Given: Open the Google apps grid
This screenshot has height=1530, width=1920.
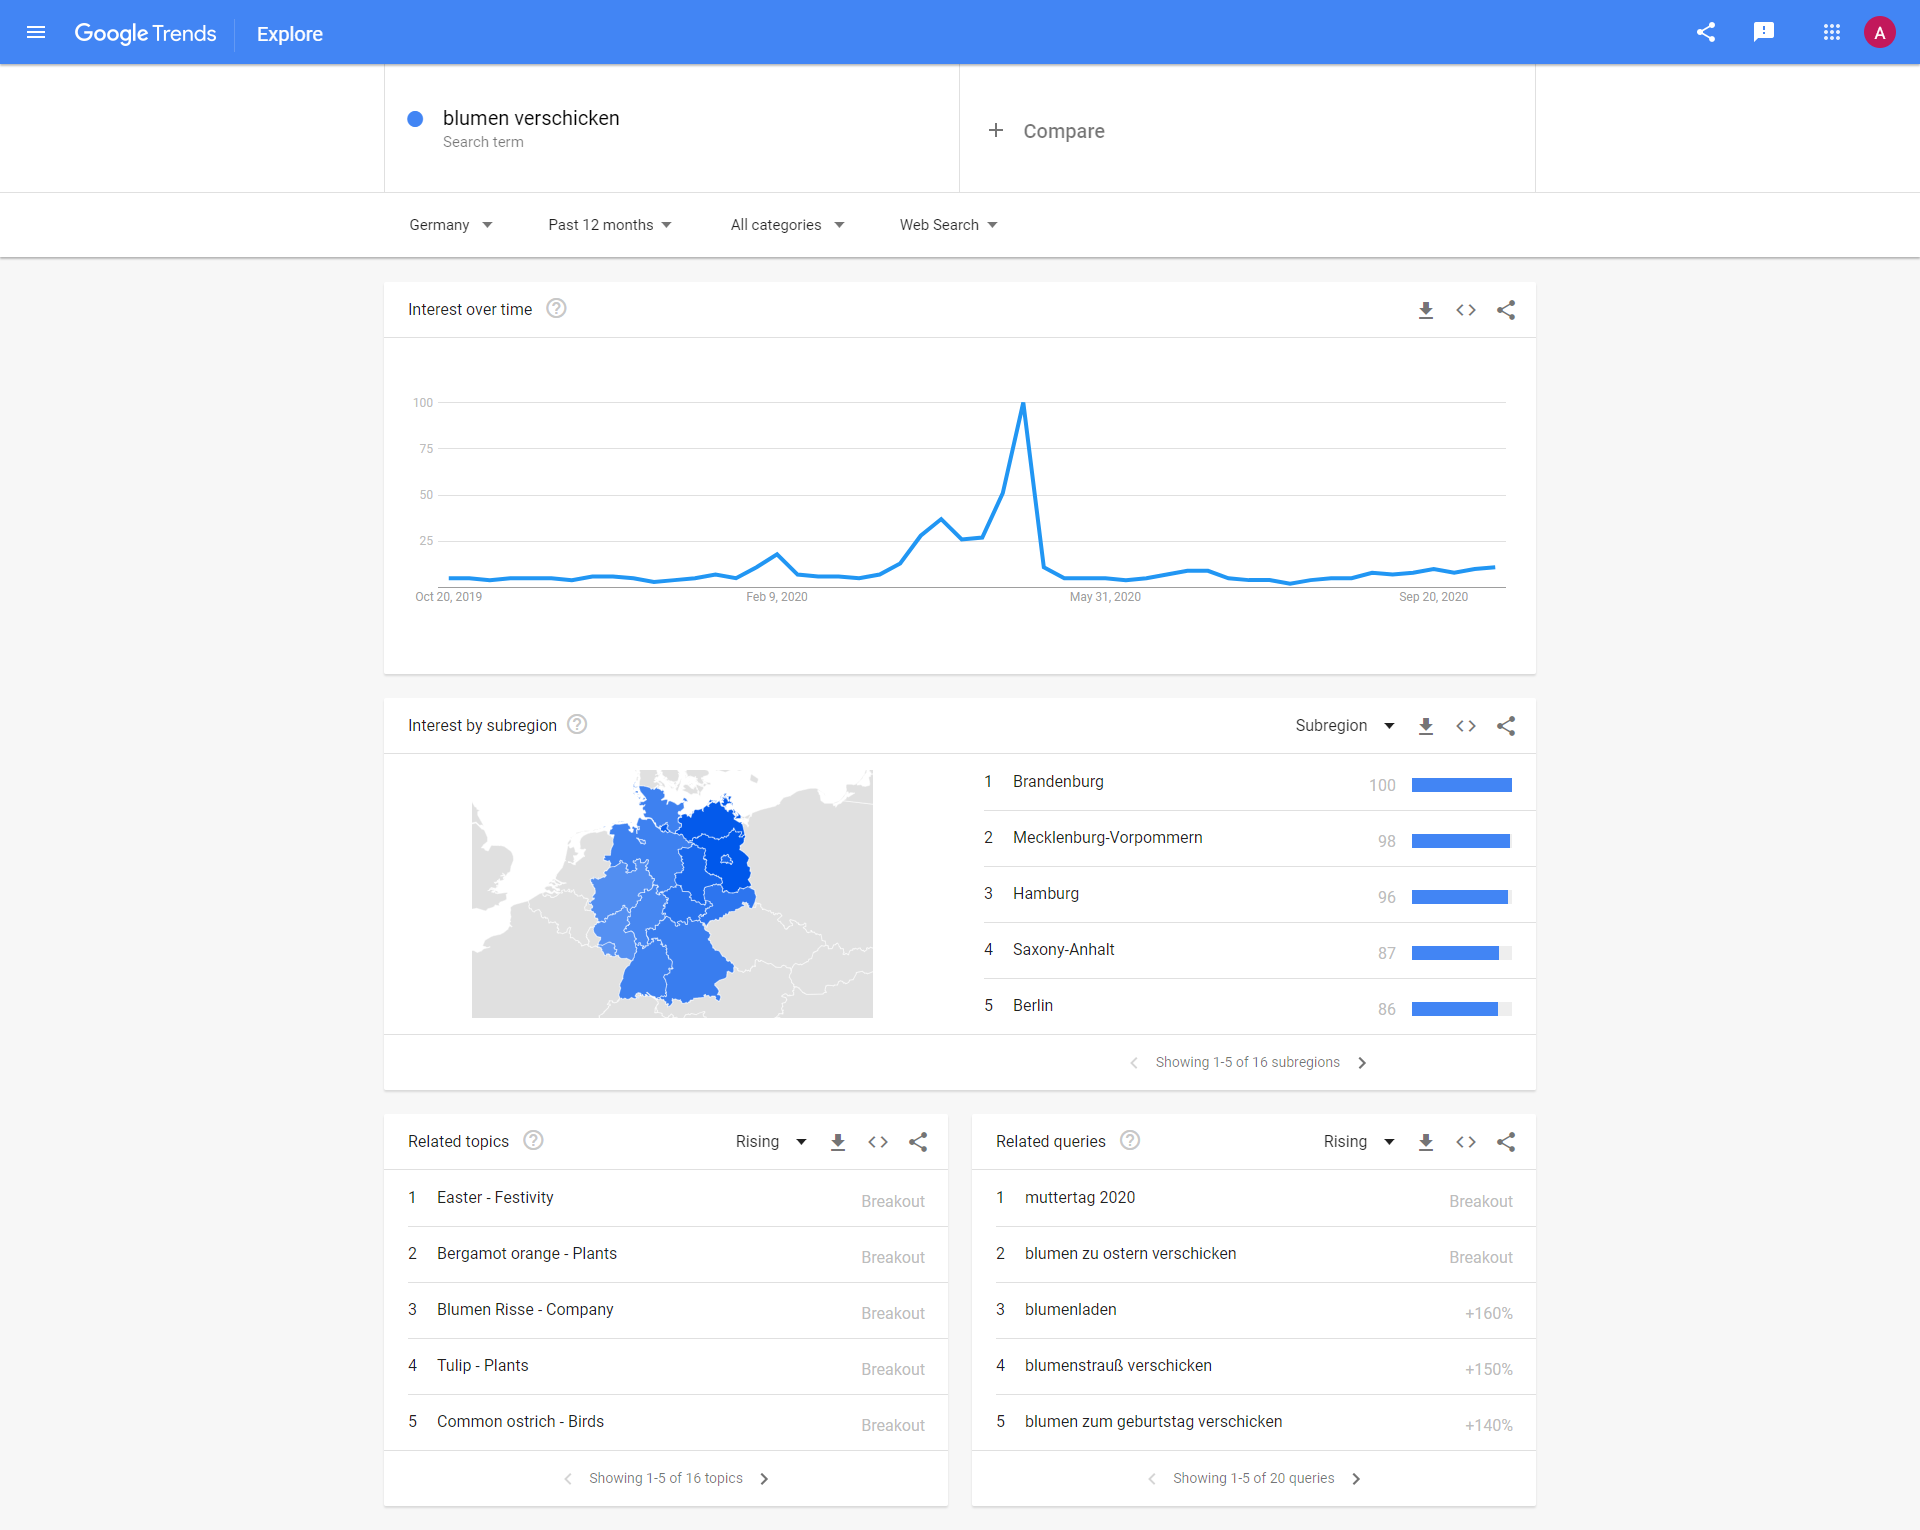Looking at the screenshot, I should click(x=1832, y=32).
